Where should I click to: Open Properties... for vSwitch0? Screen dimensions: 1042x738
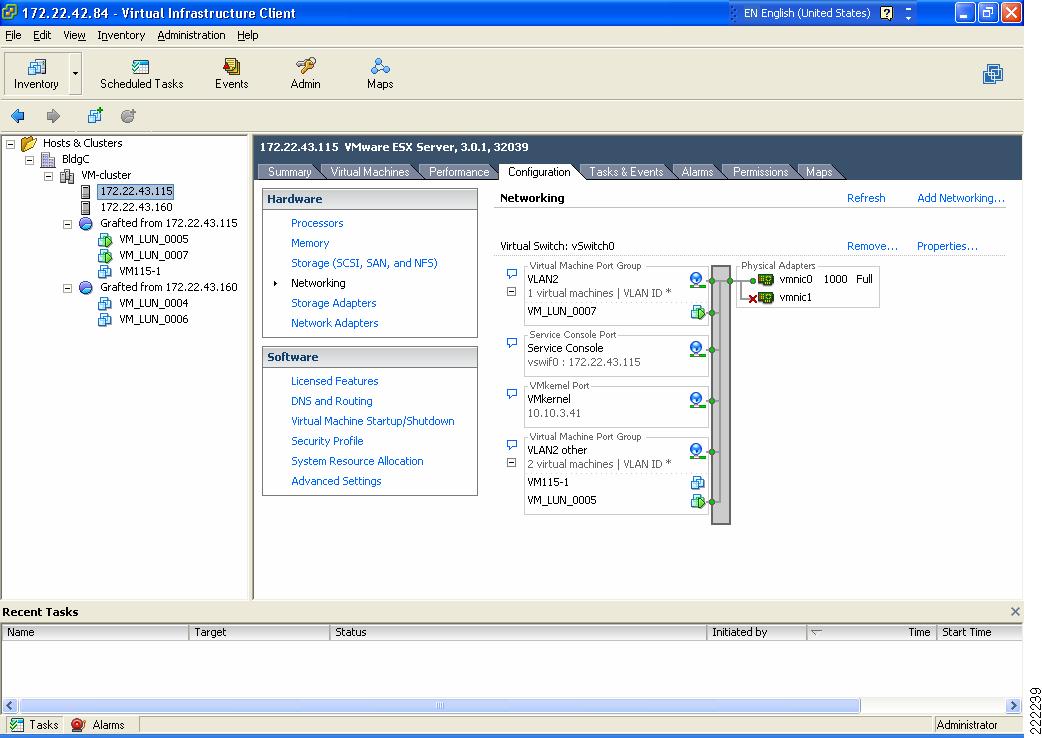[x=947, y=246]
